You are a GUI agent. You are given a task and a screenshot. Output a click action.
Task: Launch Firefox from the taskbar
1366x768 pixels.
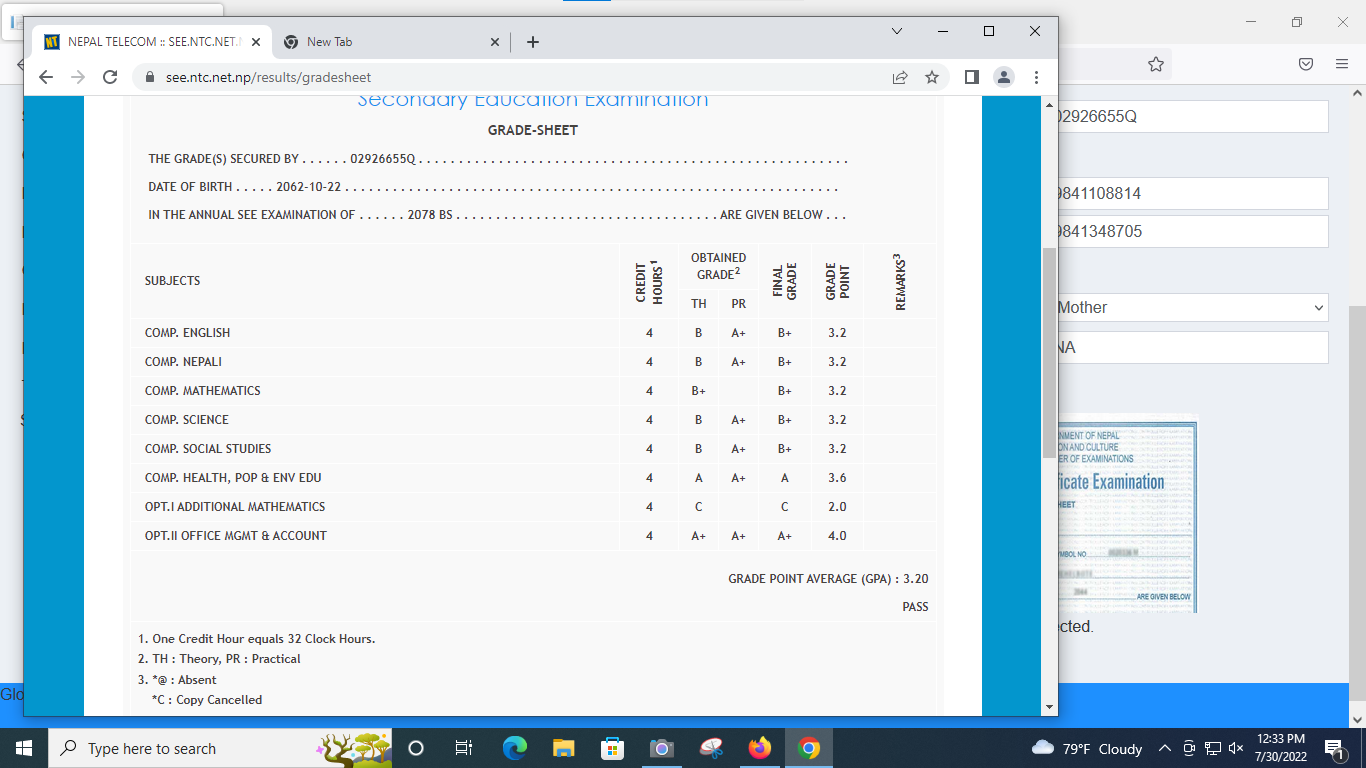pyautogui.click(x=760, y=748)
